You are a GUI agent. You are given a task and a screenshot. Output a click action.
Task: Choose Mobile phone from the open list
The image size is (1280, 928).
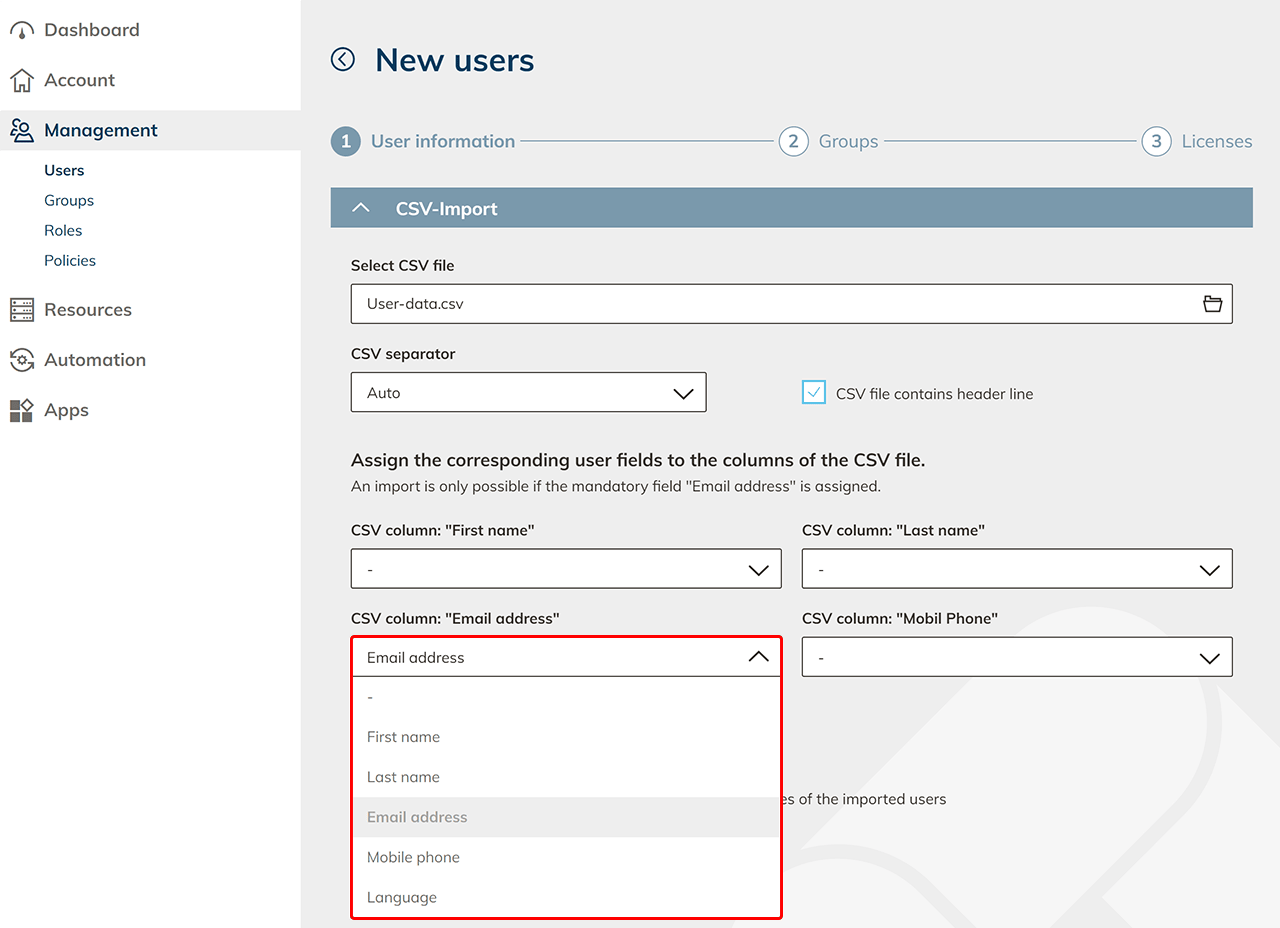pos(413,857)
